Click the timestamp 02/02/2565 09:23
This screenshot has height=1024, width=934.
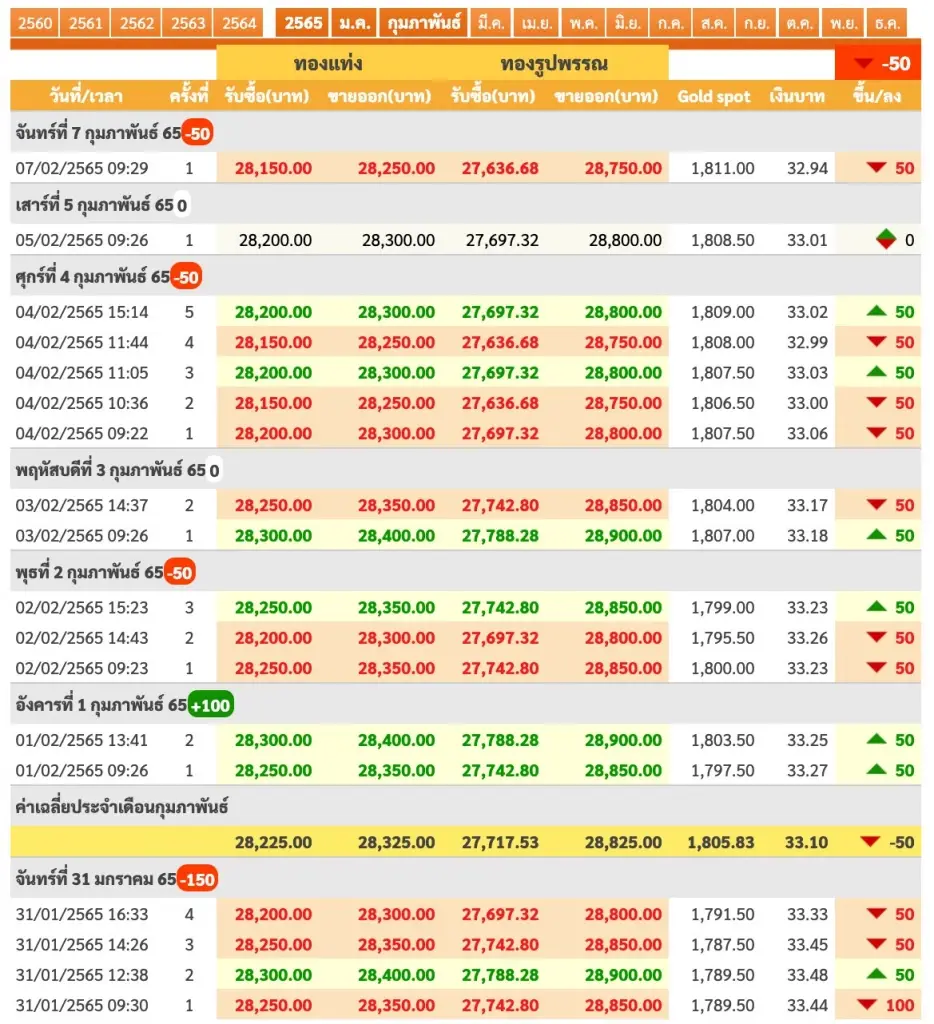pyautogui.click(x=82, y=668)
